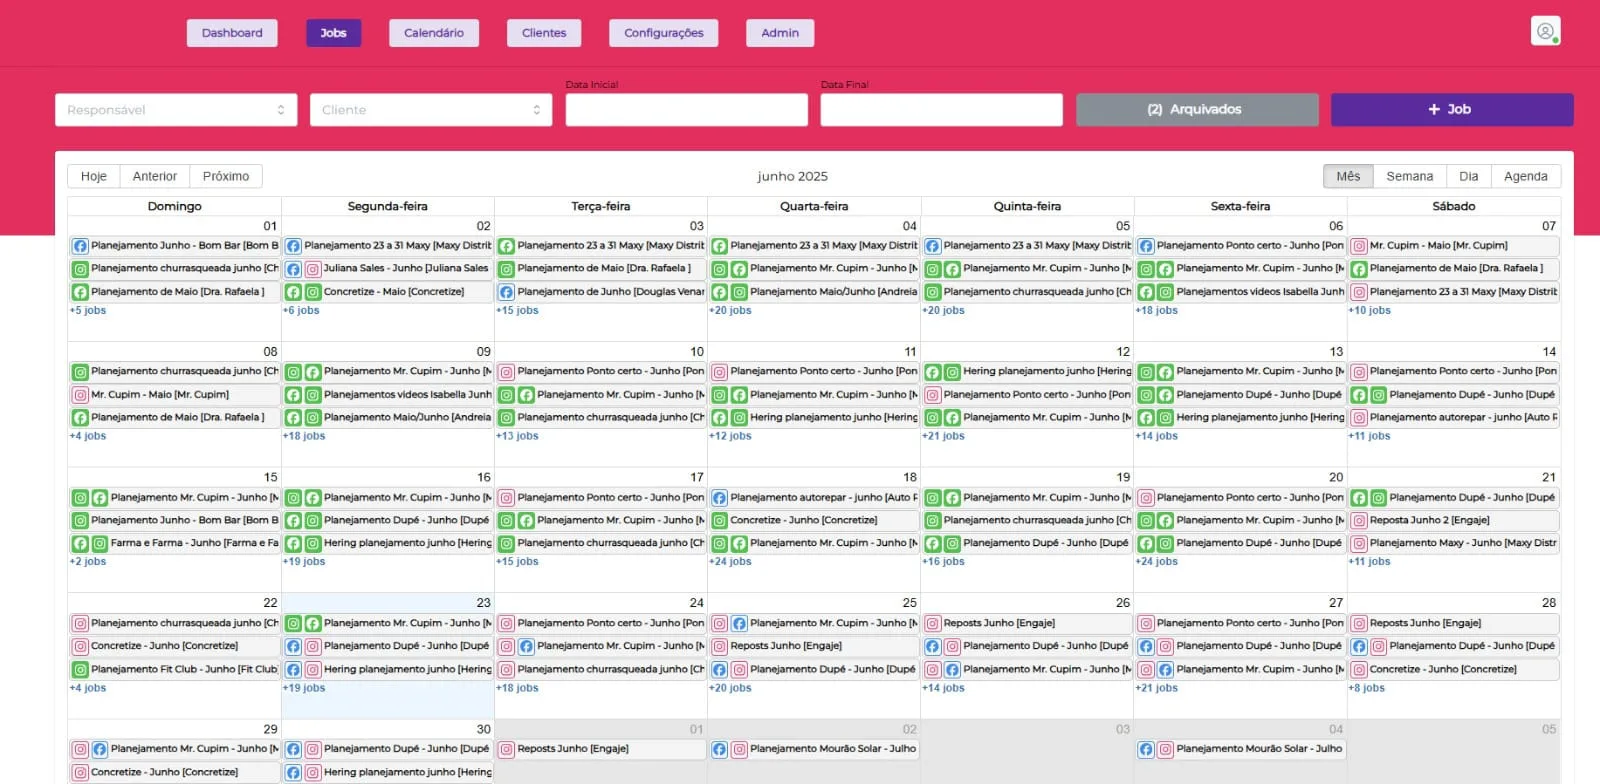1600x784 pixels.
Task: Go to previous month with Anterior
Action: coord(155,176)
